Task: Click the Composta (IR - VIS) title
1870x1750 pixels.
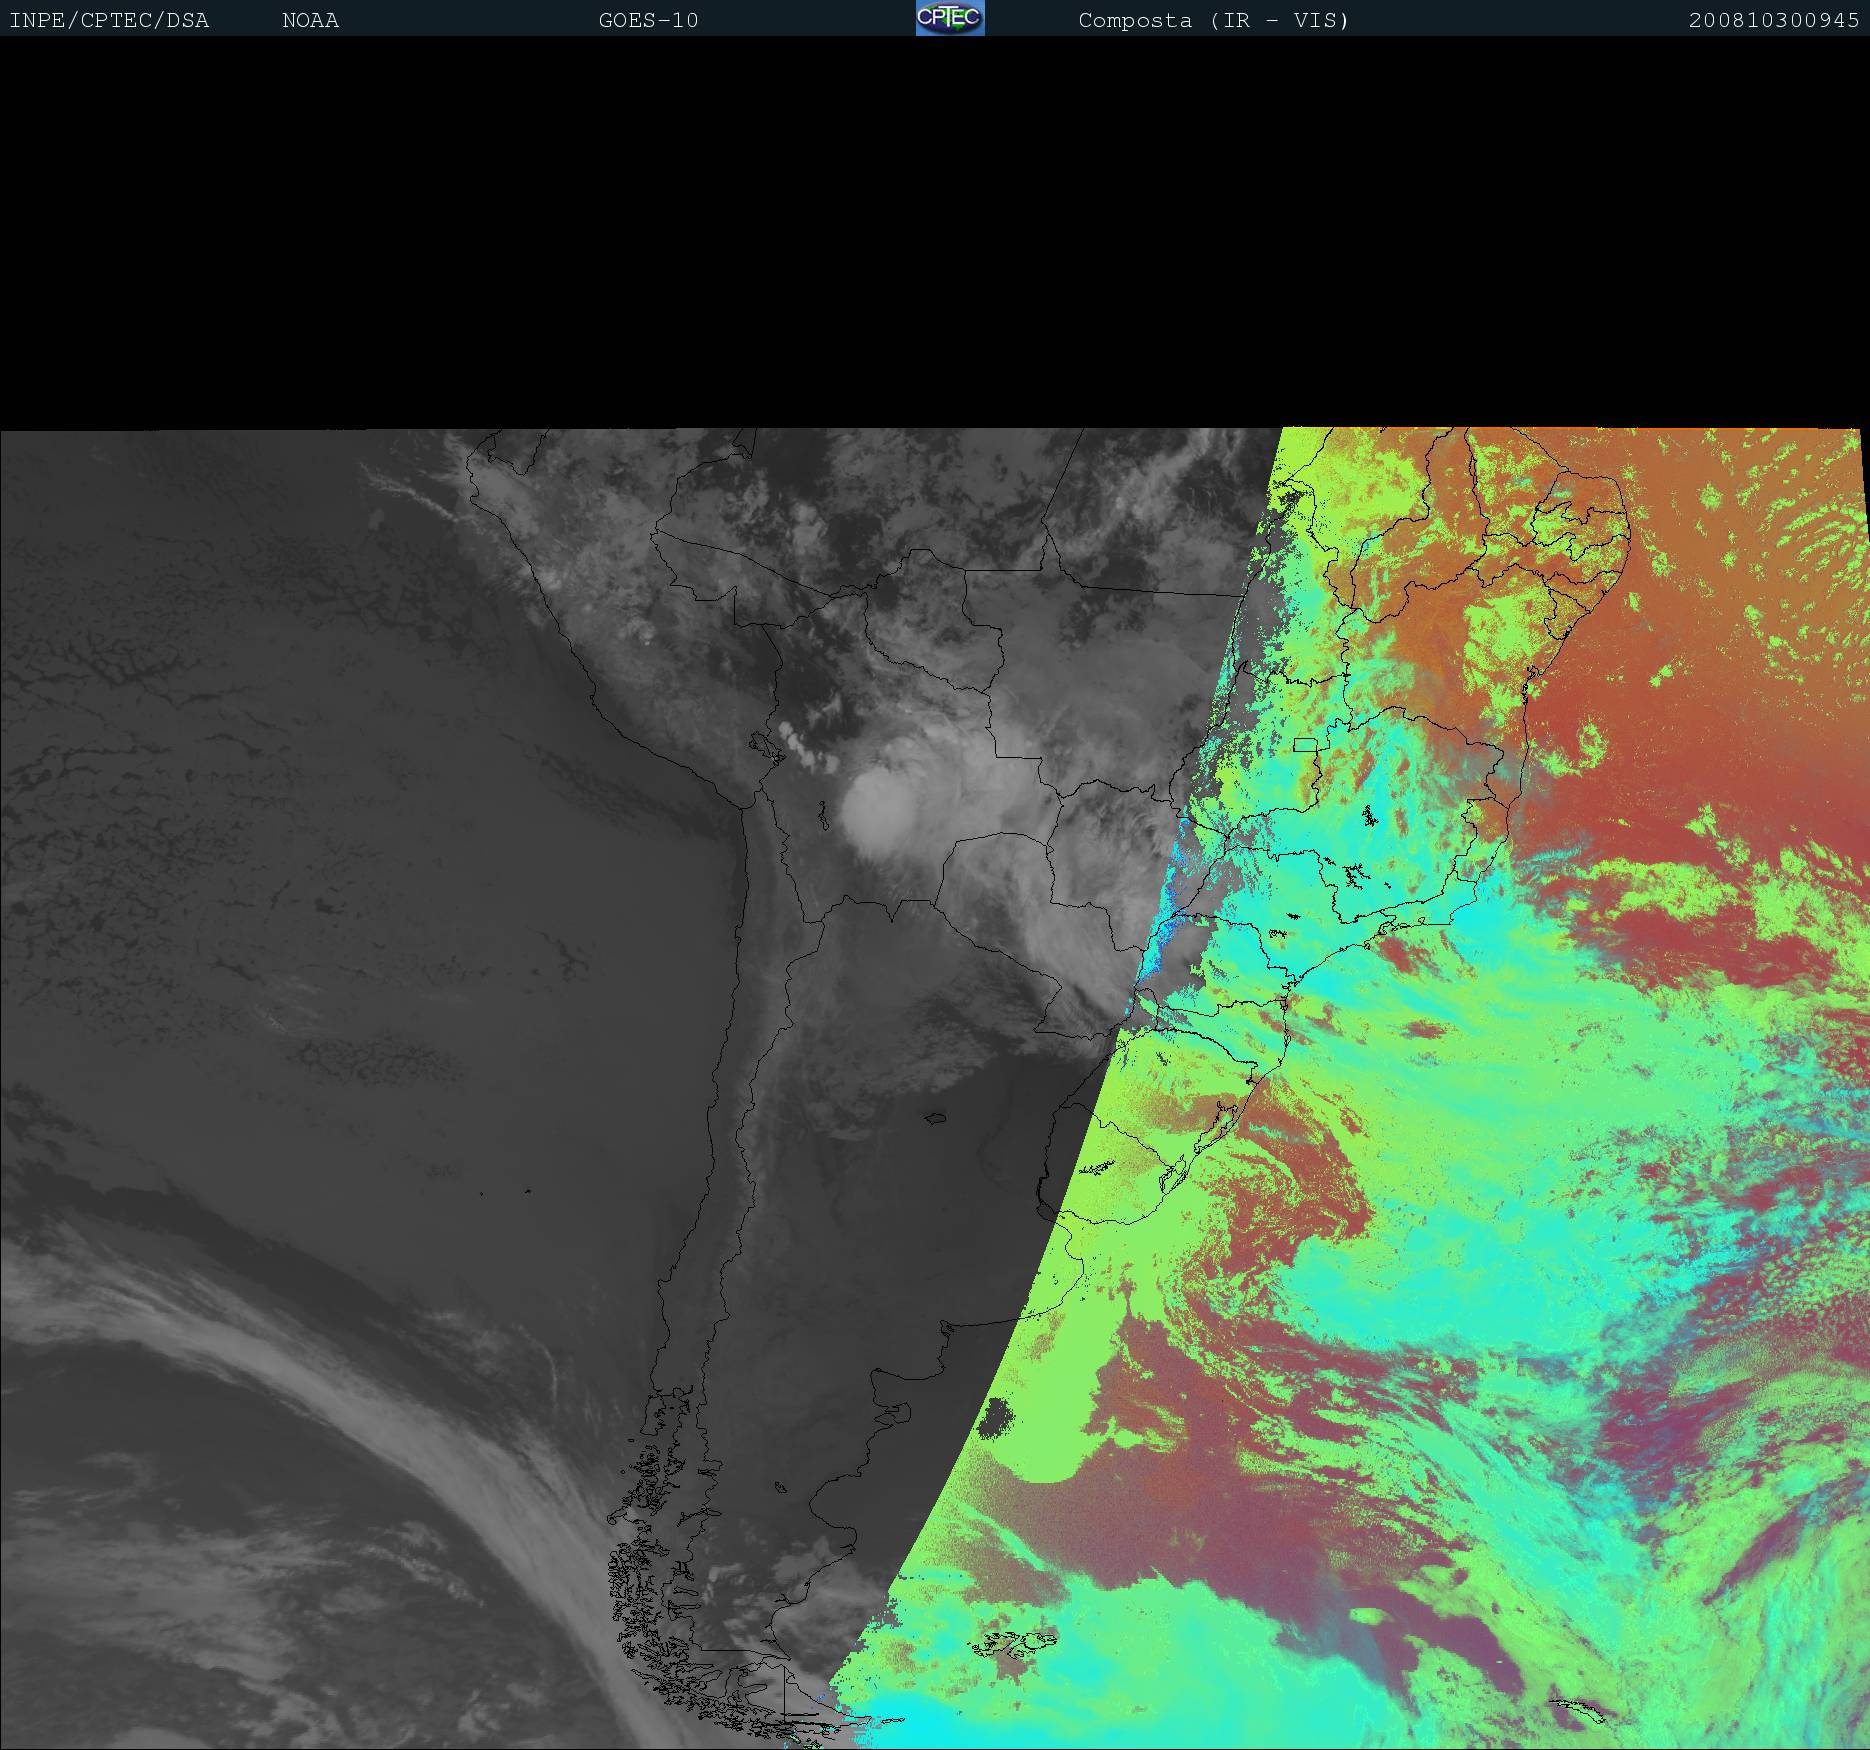Action: coord(1213,20)
